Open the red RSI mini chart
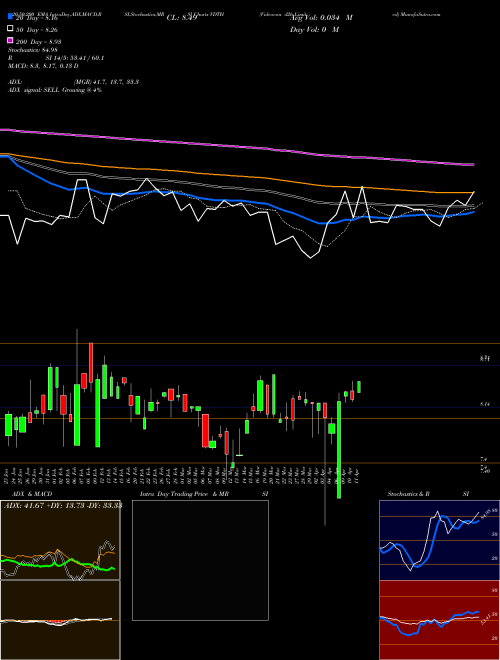This screenshot has width=500, height=660. pyautogui.click(x=439, y=620)
